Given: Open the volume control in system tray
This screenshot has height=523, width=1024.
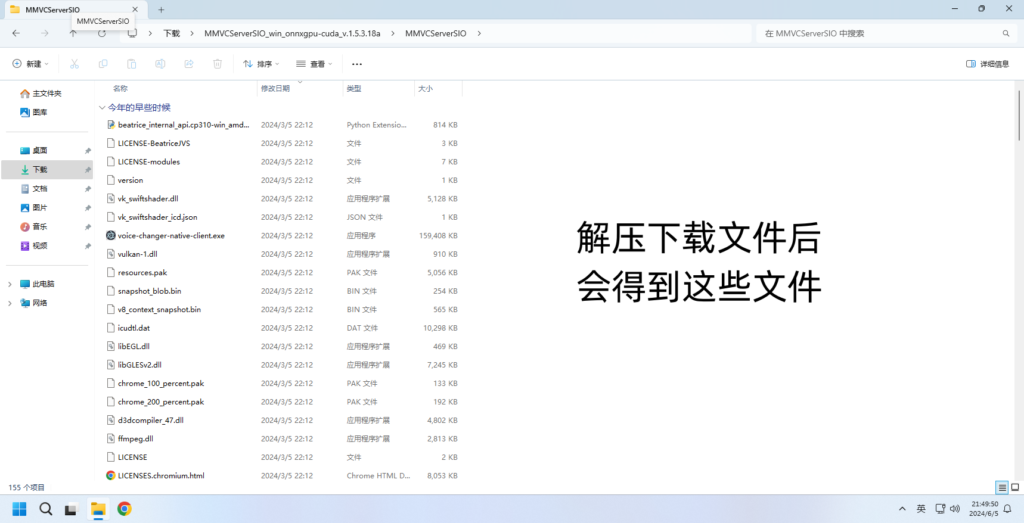Looking at the screenshot, I should coord(955,509).
